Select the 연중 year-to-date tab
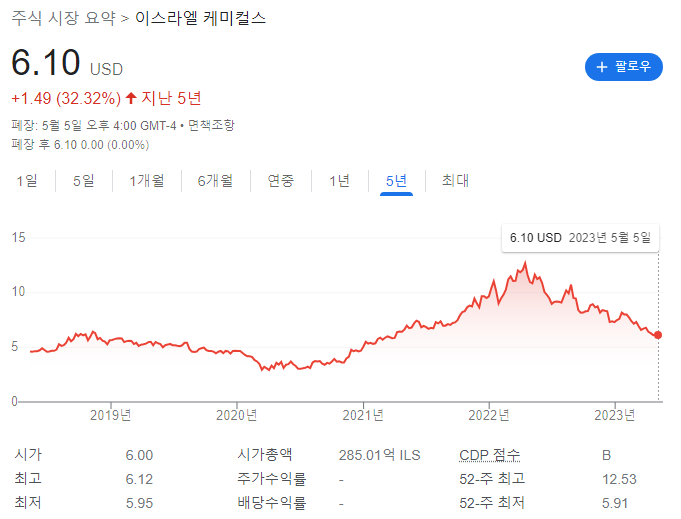The image size is (681, 519). (x=281, y=181)
